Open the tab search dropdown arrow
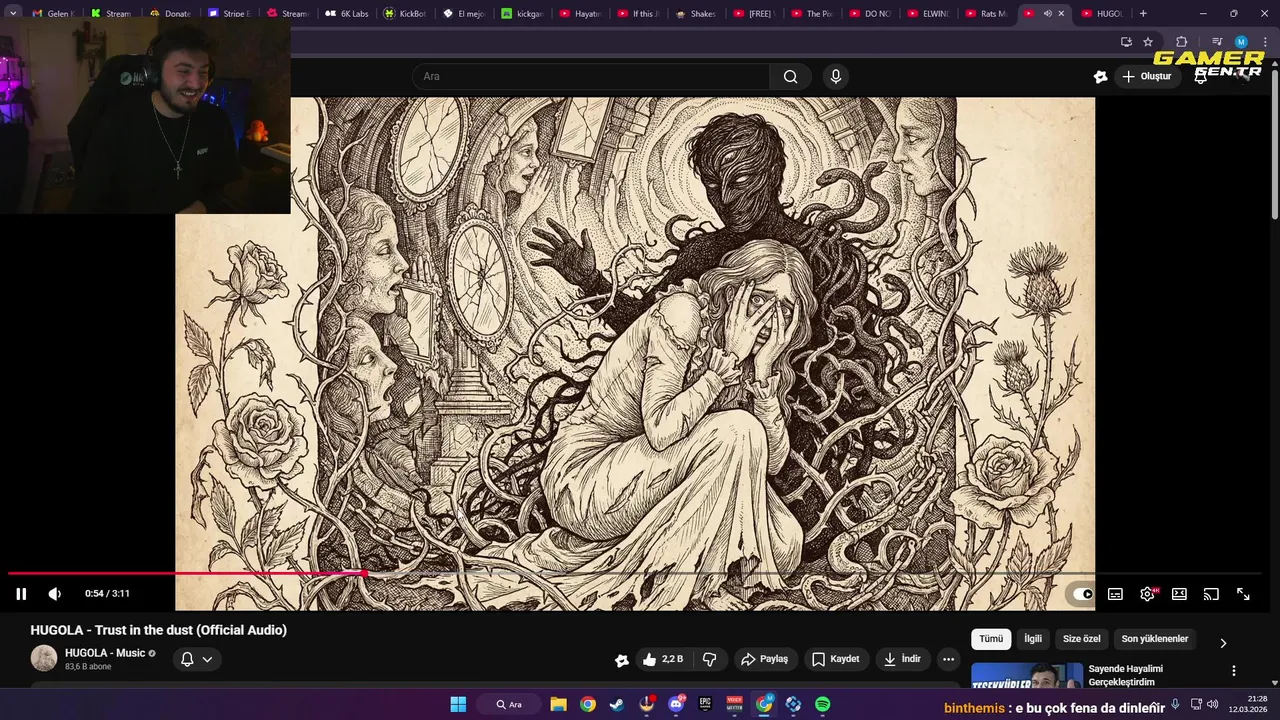Screen dimensions: 1280x720 pyautogui.click(x=13, y=14)
